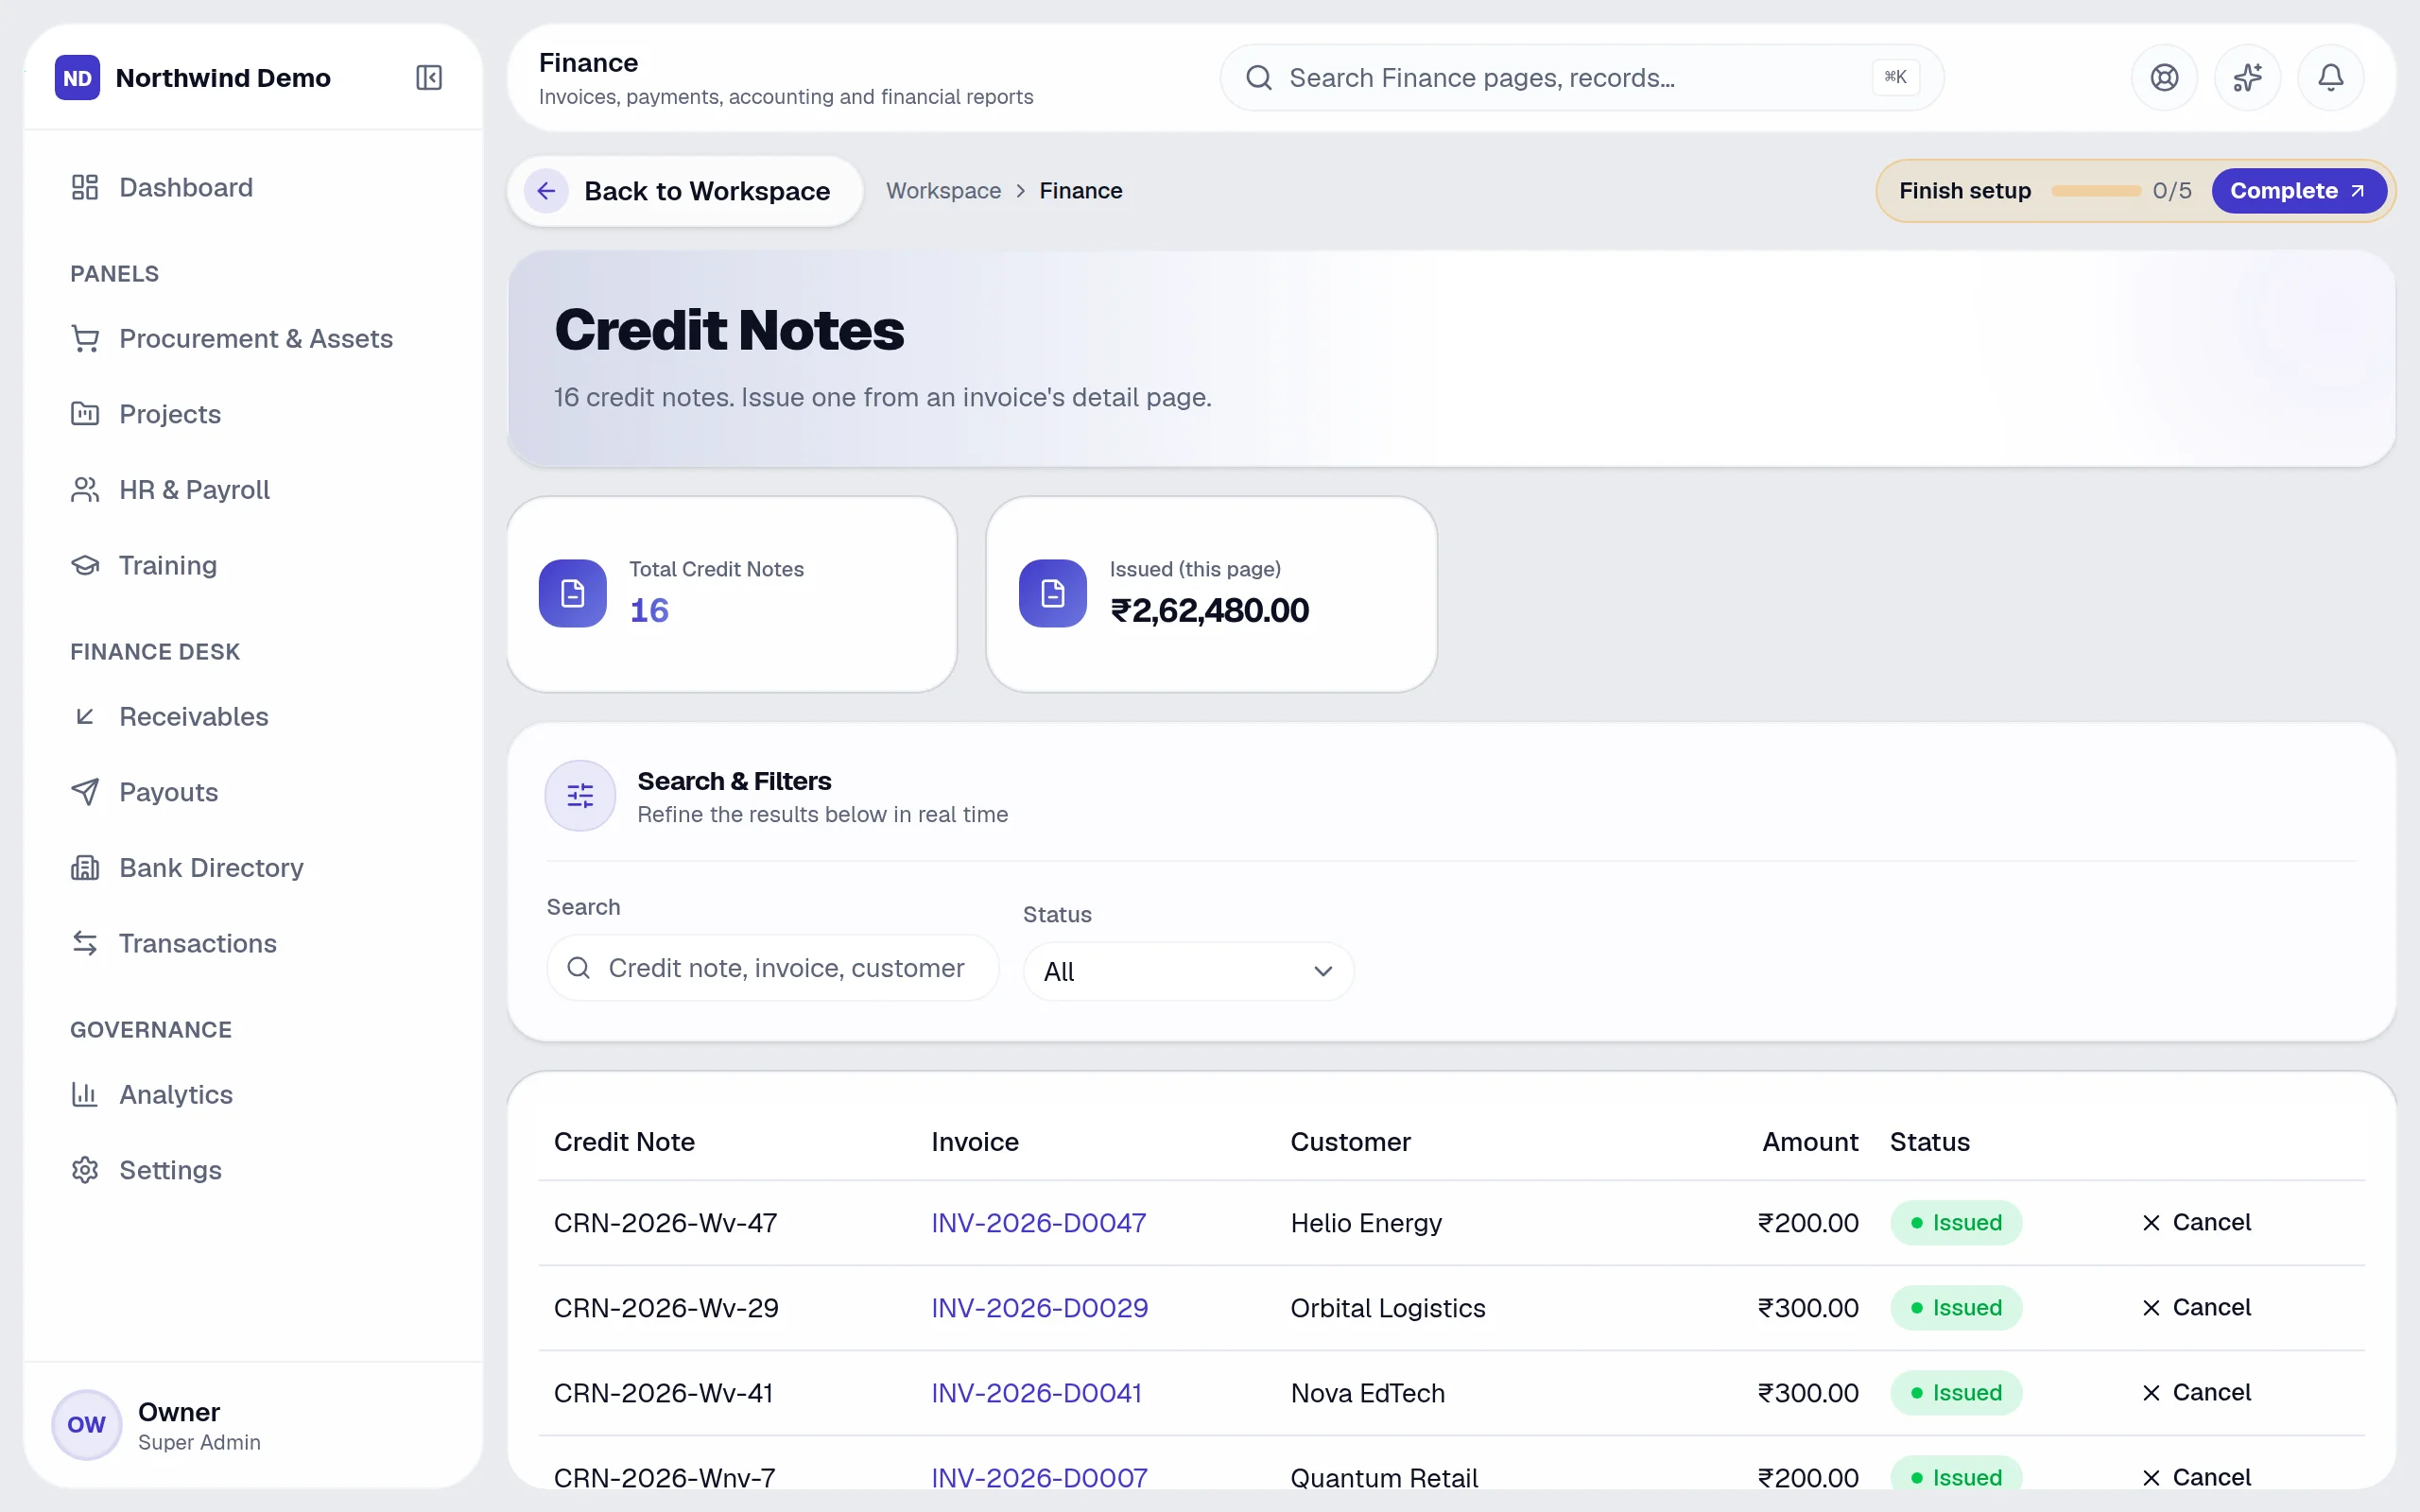
Task: Click the ⌘K shortcut badge
Action: (1895, 77)
